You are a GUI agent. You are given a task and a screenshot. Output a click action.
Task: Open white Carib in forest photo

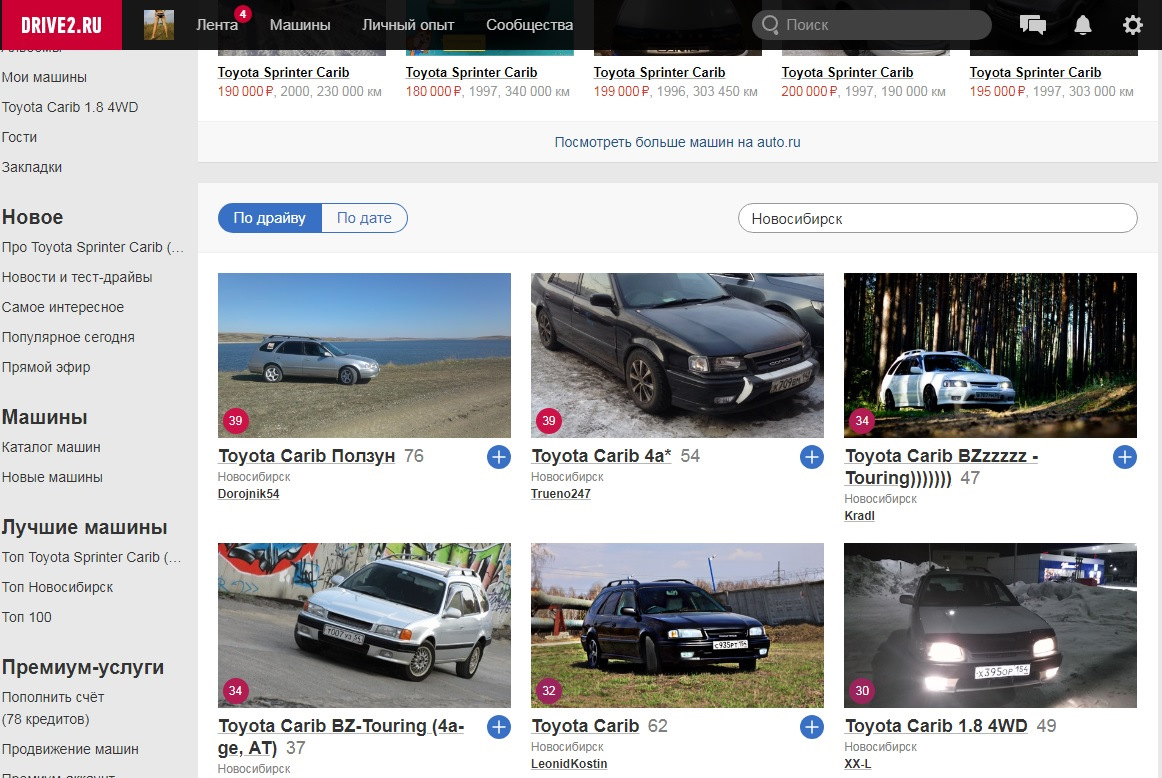[990, 355]
